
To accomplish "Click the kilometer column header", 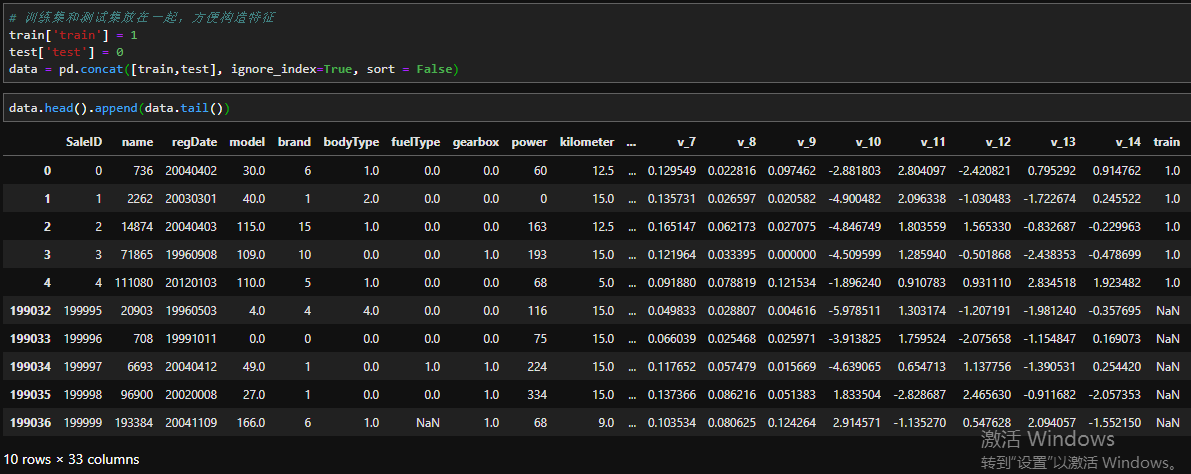I will [x=587, y=142].
